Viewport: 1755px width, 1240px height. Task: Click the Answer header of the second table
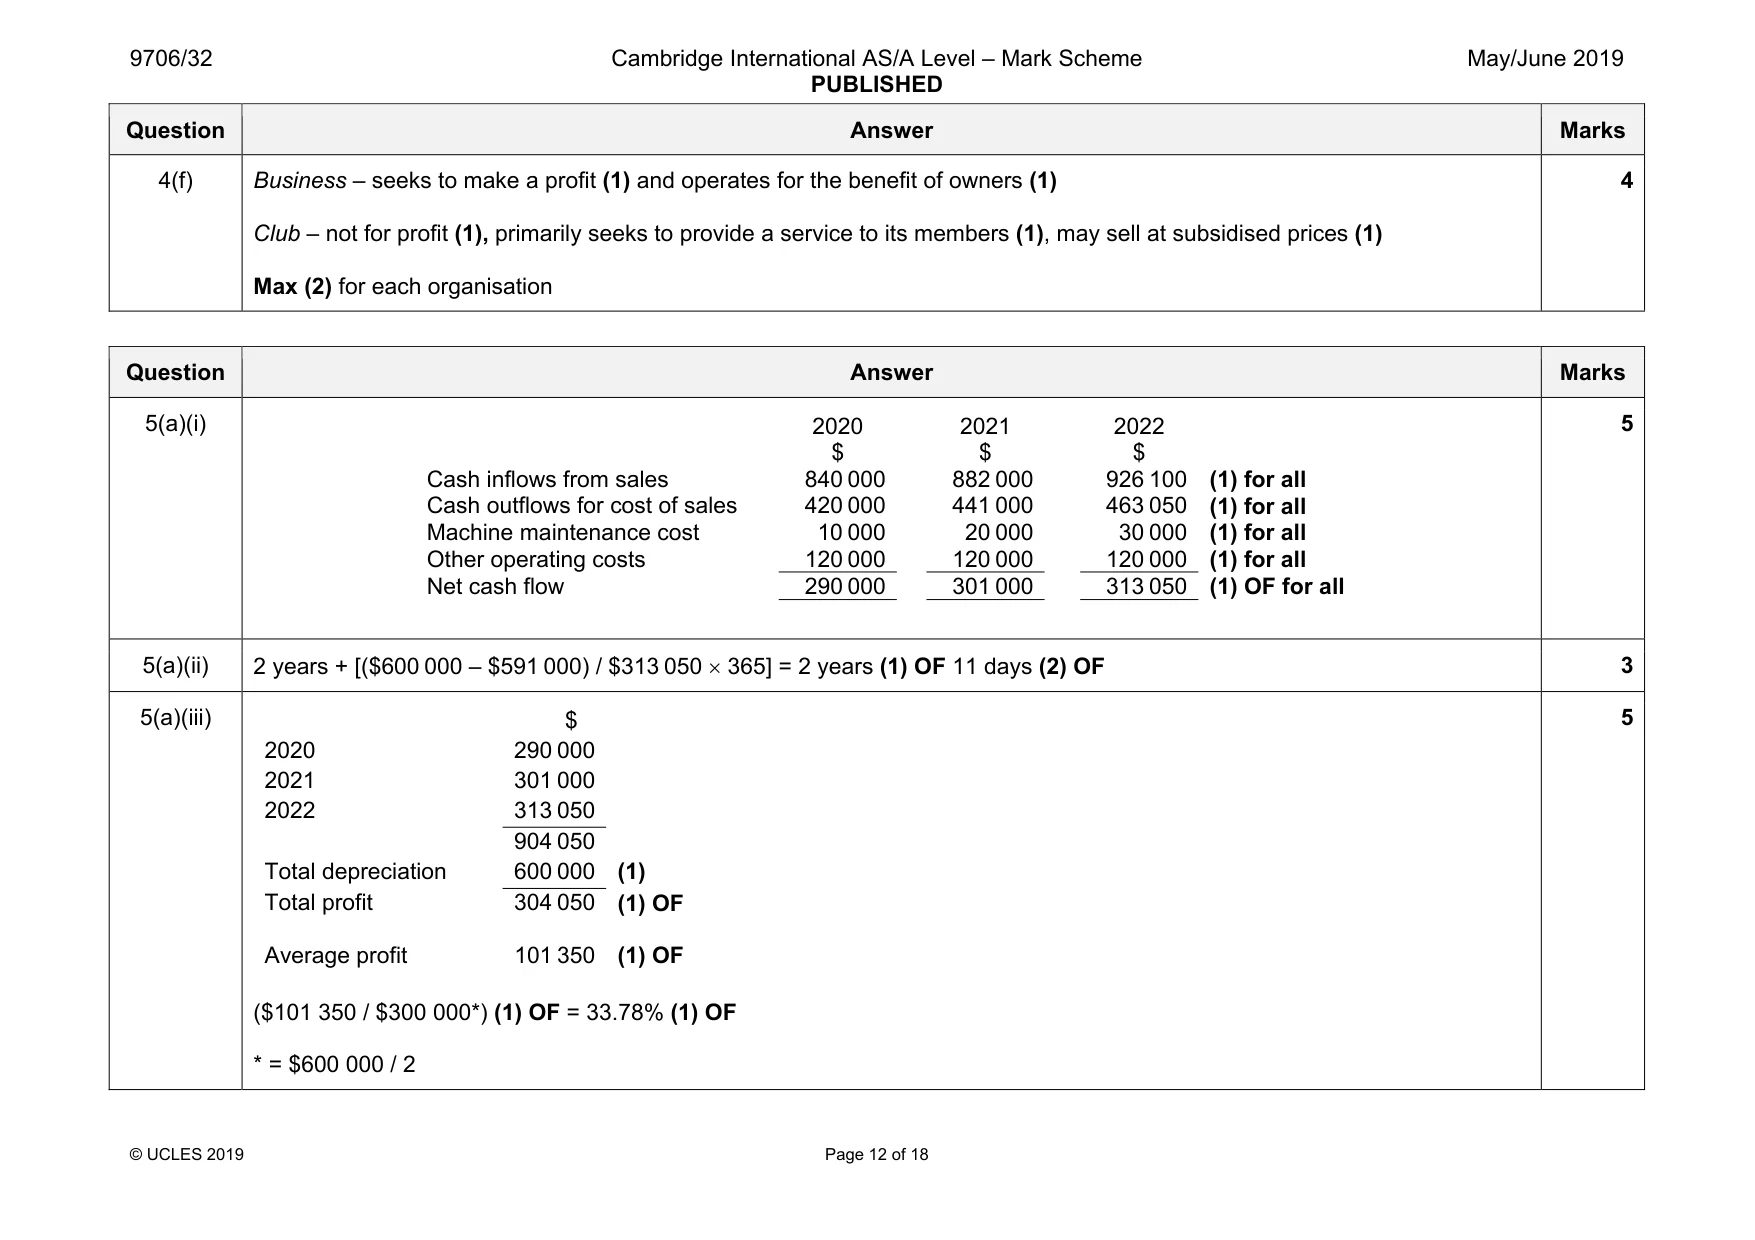tap(891, 372)
